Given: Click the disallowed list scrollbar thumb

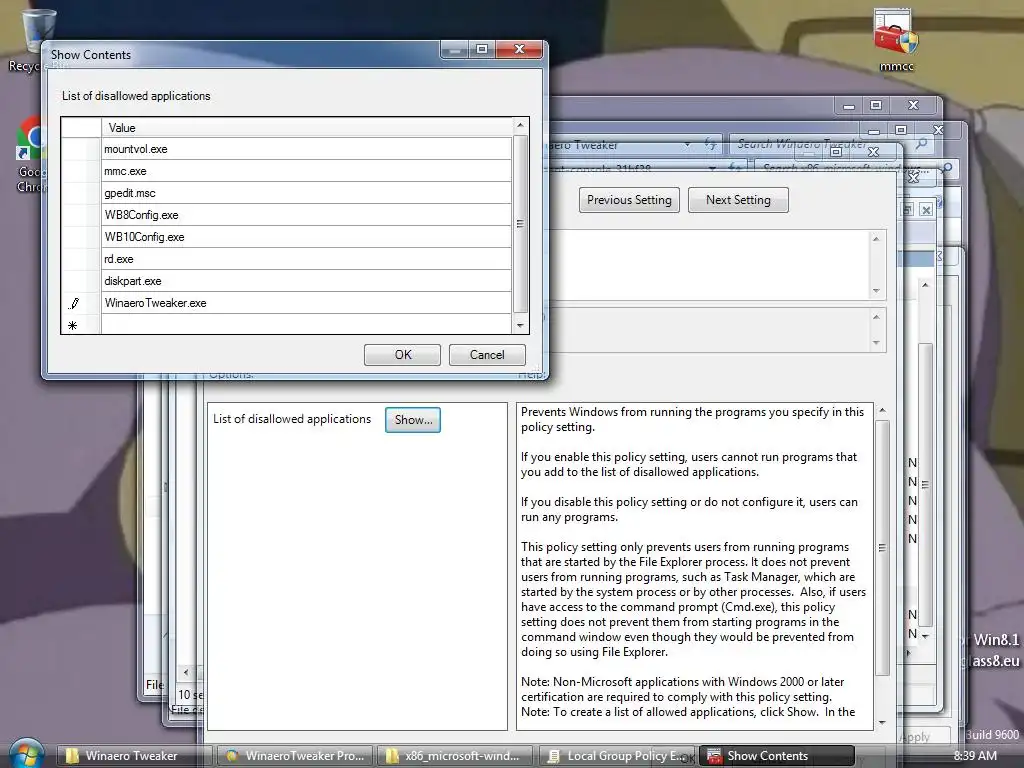Looking at the screenshot, I should click(x=520, y=224).
